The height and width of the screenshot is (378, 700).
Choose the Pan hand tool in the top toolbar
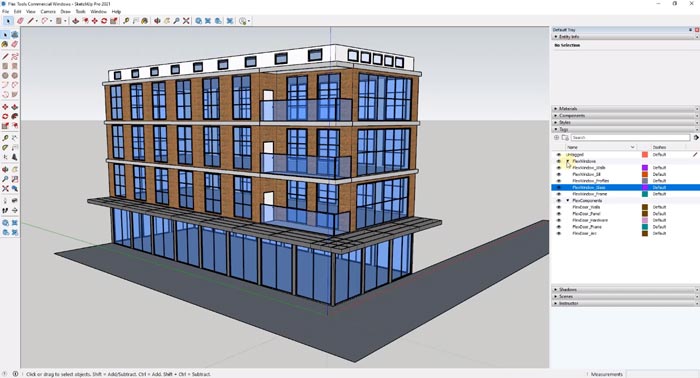167,21
